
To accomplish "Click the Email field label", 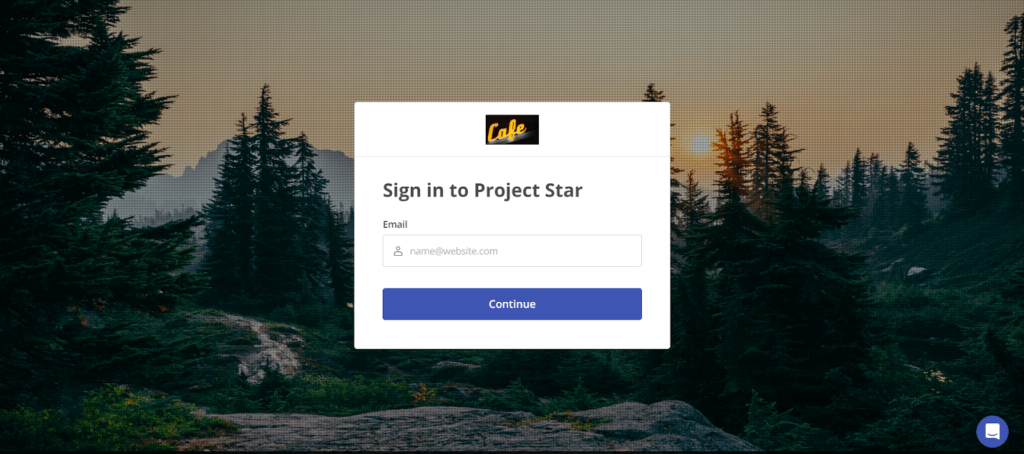I will click(395, 224).
